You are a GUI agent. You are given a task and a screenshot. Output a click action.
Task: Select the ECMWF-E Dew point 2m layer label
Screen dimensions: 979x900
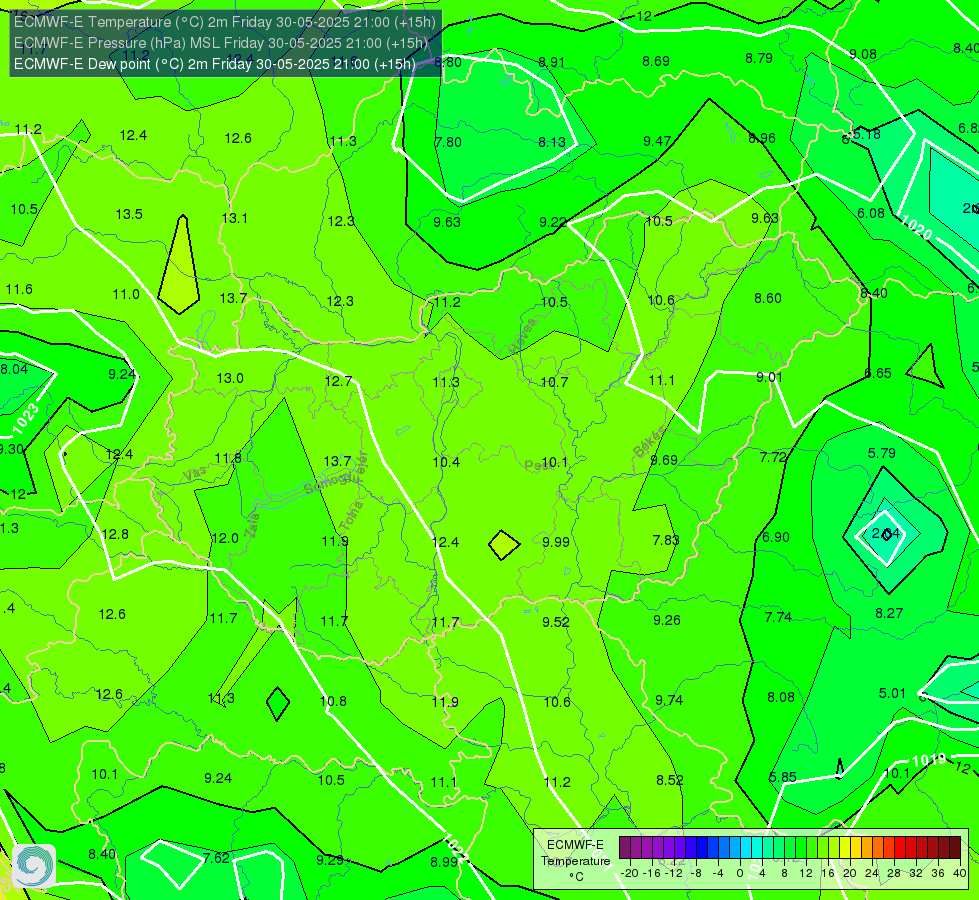(x=215, y=64)
